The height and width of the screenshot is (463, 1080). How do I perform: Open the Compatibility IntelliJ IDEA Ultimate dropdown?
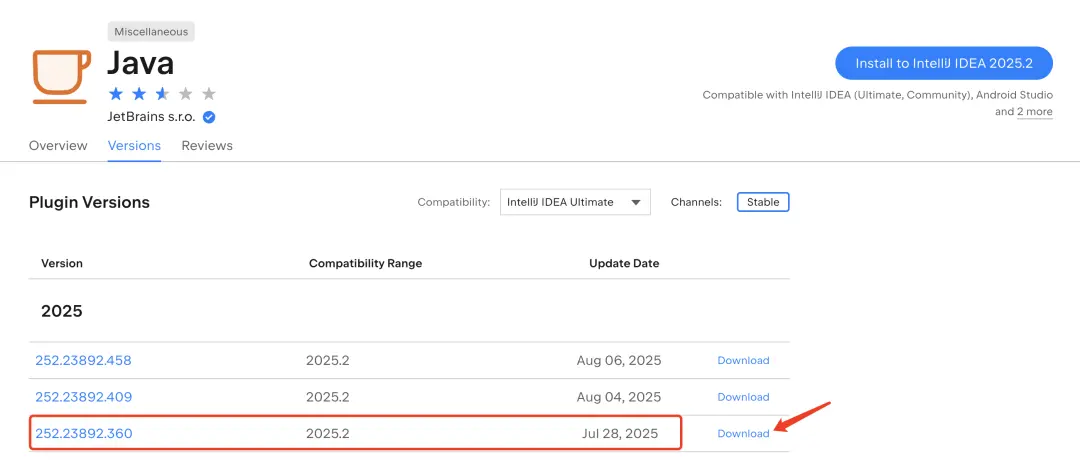(x=575, y=202)
